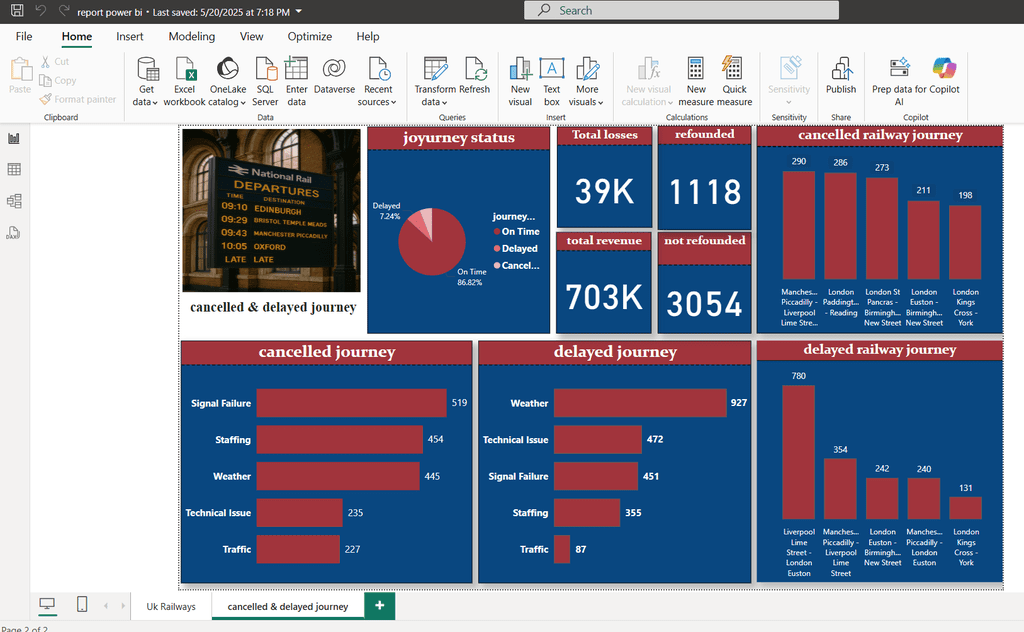The height and width of the screenshot is (632, 1024).
Task: Select the Signal Failure 519 bar
Action: 351,403
